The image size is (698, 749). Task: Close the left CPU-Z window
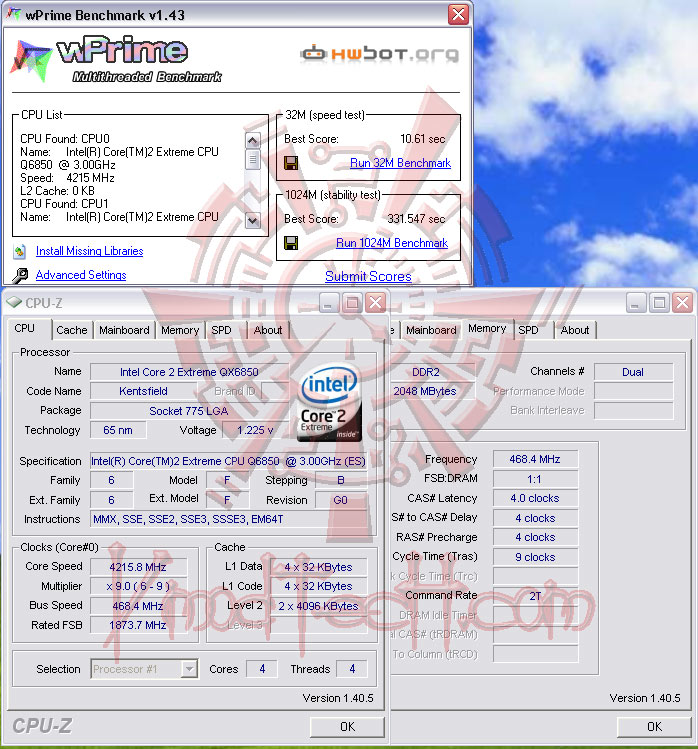(x=376, y=303)
